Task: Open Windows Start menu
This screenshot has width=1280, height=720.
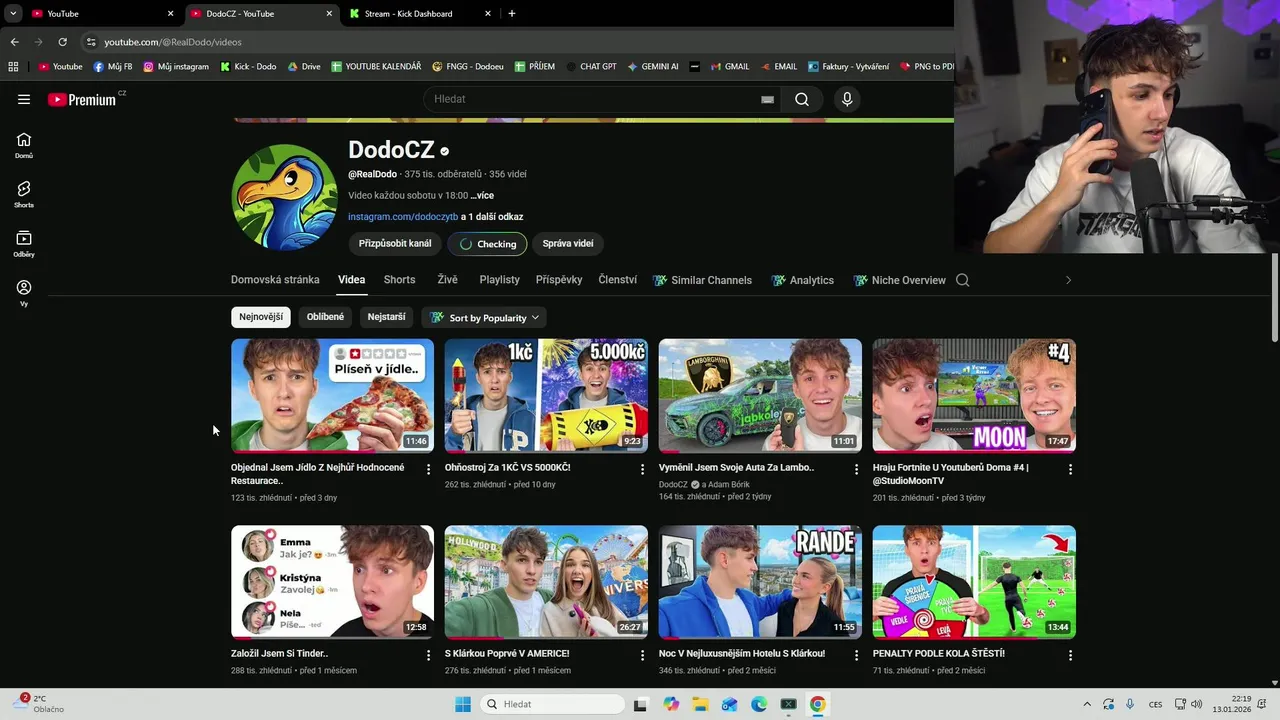Action: [x=463, y=704]
